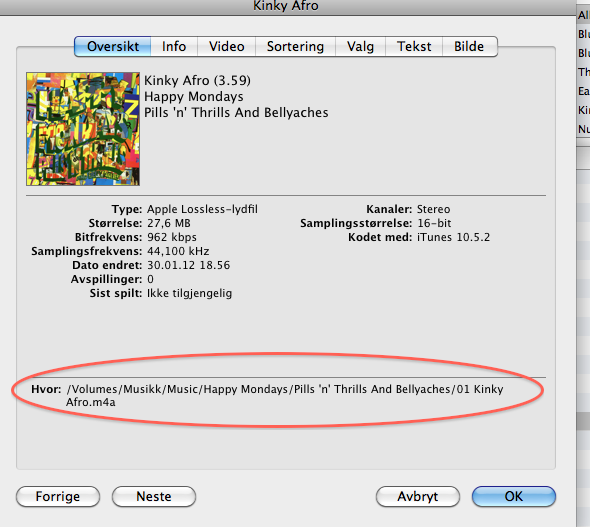Click the song title Kinky Afro (3.59)

pyautogui.click(x=198, y=80)
